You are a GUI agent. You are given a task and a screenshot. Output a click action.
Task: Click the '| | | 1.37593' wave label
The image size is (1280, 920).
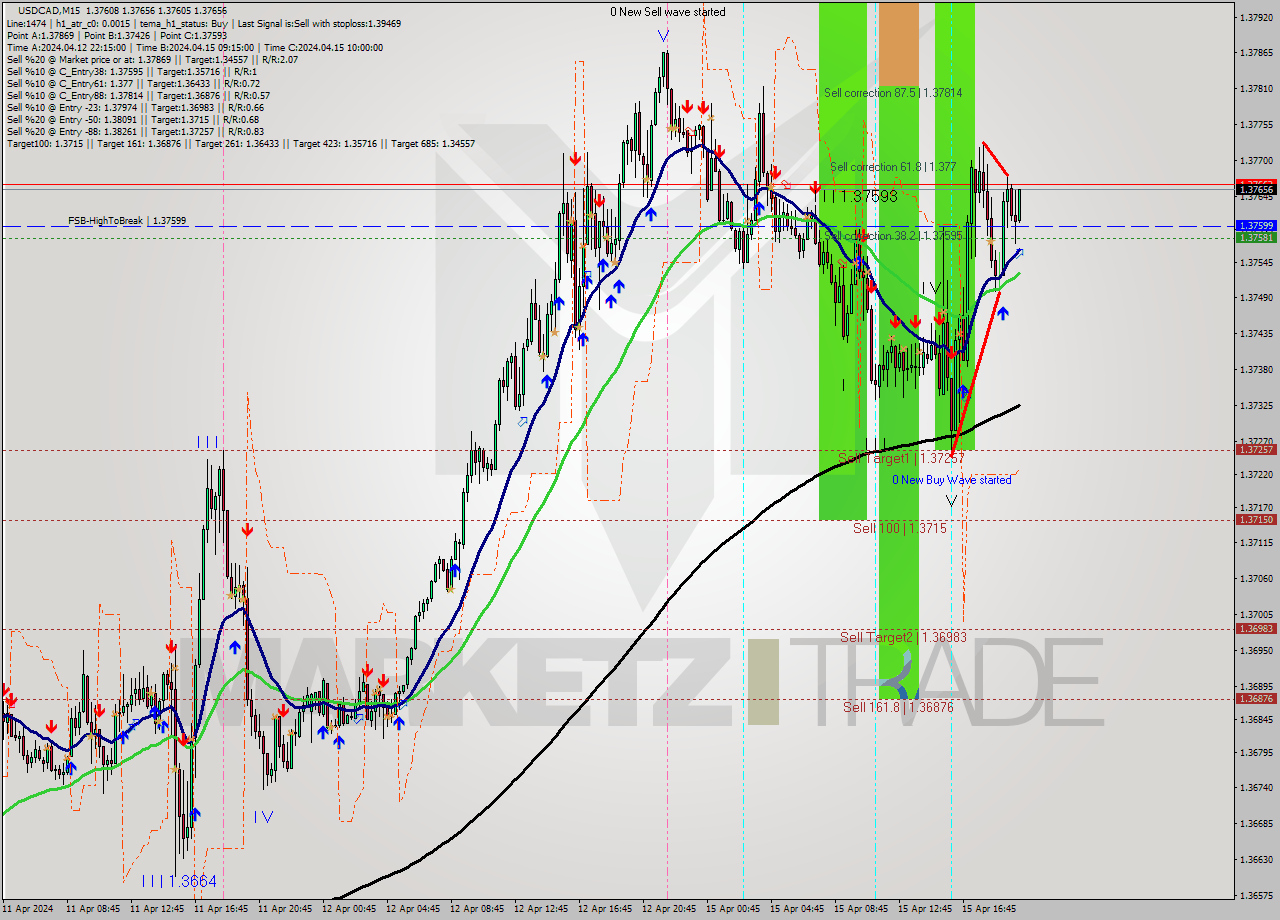[859, 196]
